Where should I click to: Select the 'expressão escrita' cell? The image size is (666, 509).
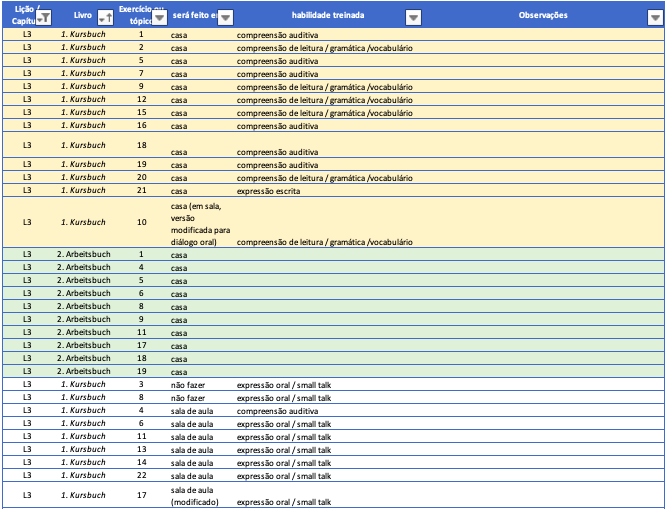267,190
